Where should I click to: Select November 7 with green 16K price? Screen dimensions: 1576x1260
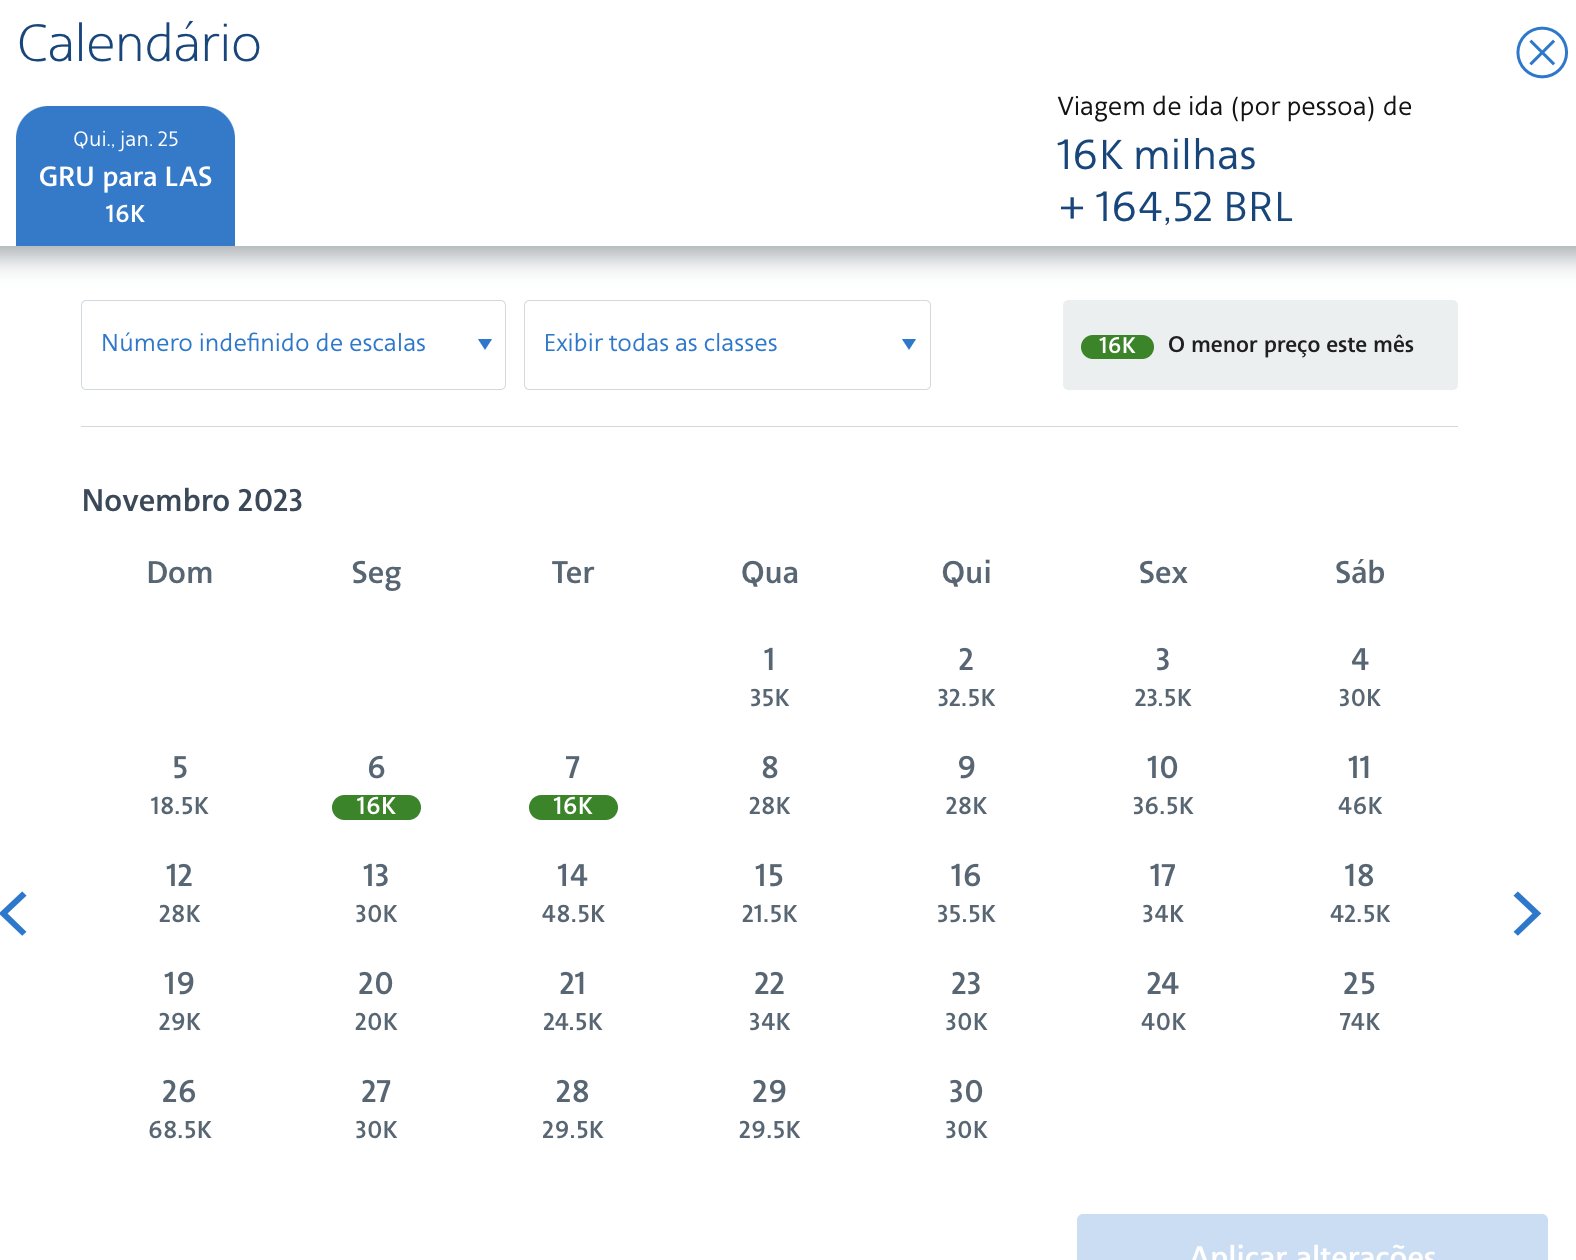click(573, 786)
